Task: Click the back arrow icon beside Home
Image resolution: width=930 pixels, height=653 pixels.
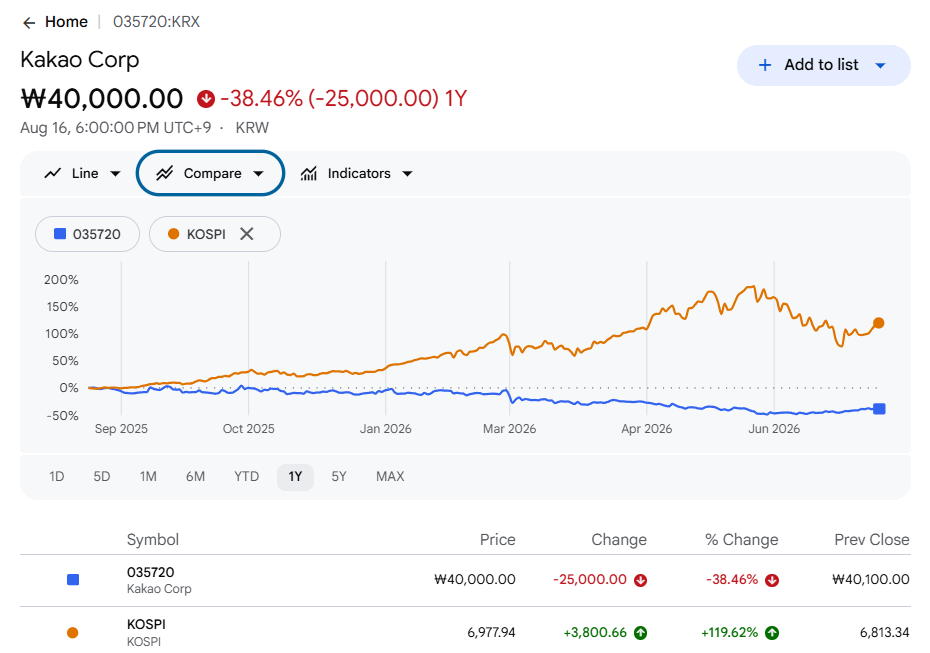Action: 28,23
